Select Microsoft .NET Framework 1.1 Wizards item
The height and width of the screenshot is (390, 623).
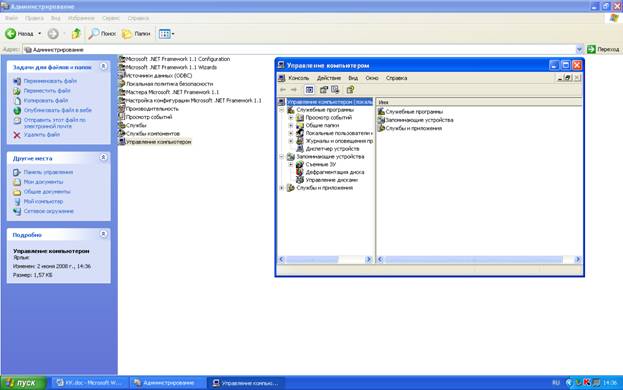pos(171,67)
